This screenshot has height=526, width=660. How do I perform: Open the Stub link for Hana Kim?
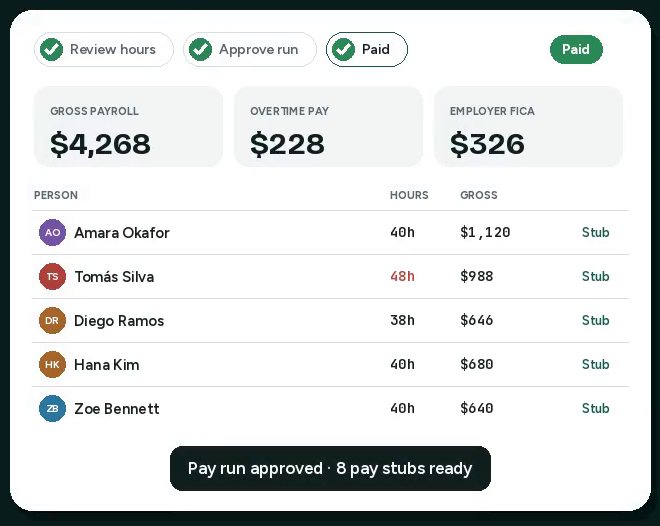(x=595, y=364)
